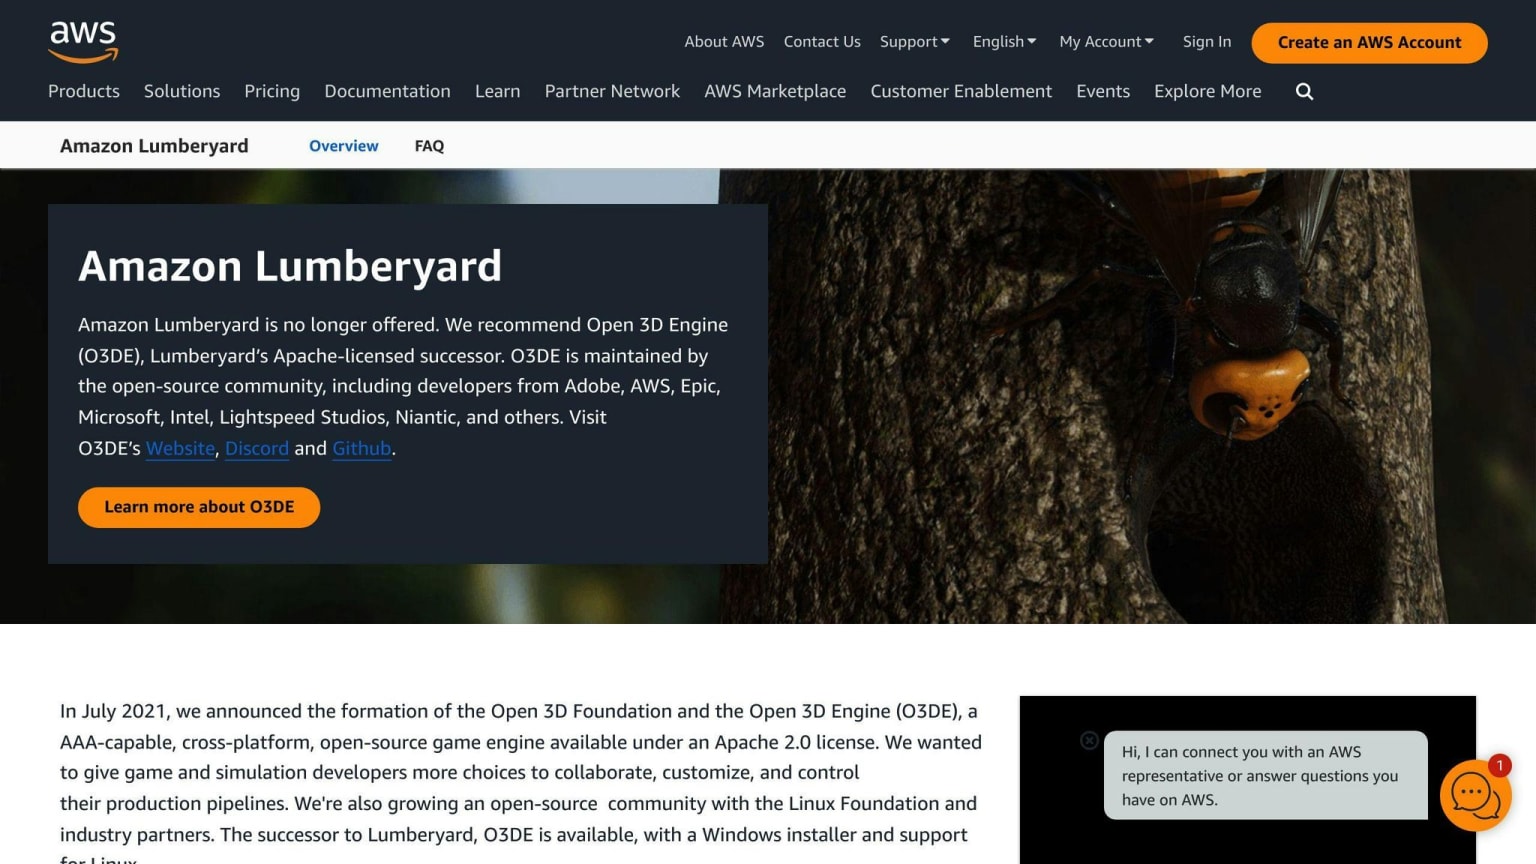Click the About AWS link

pyautogui.click(x=724, y=42)
